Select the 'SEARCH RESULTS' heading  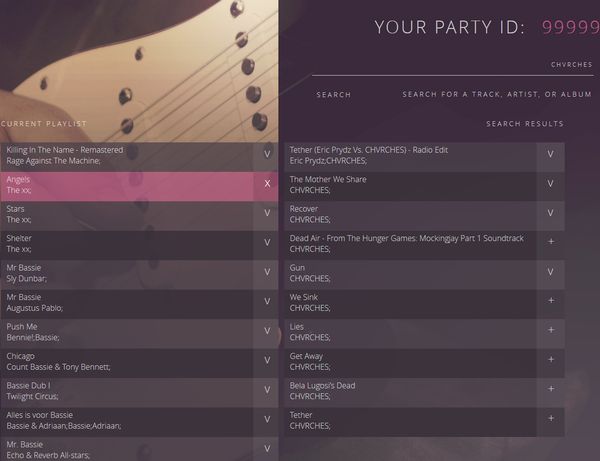525,124
